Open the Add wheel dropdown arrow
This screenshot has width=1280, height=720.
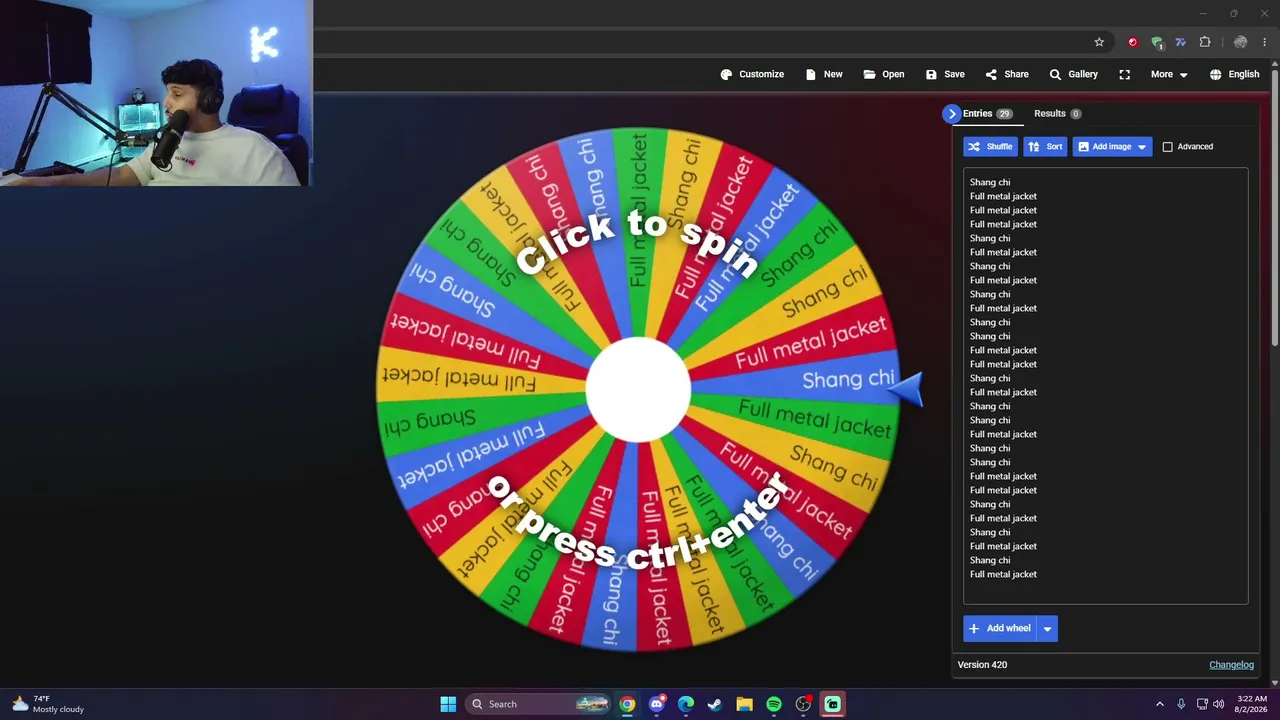pyautogui.click(x=1047, y=628)
